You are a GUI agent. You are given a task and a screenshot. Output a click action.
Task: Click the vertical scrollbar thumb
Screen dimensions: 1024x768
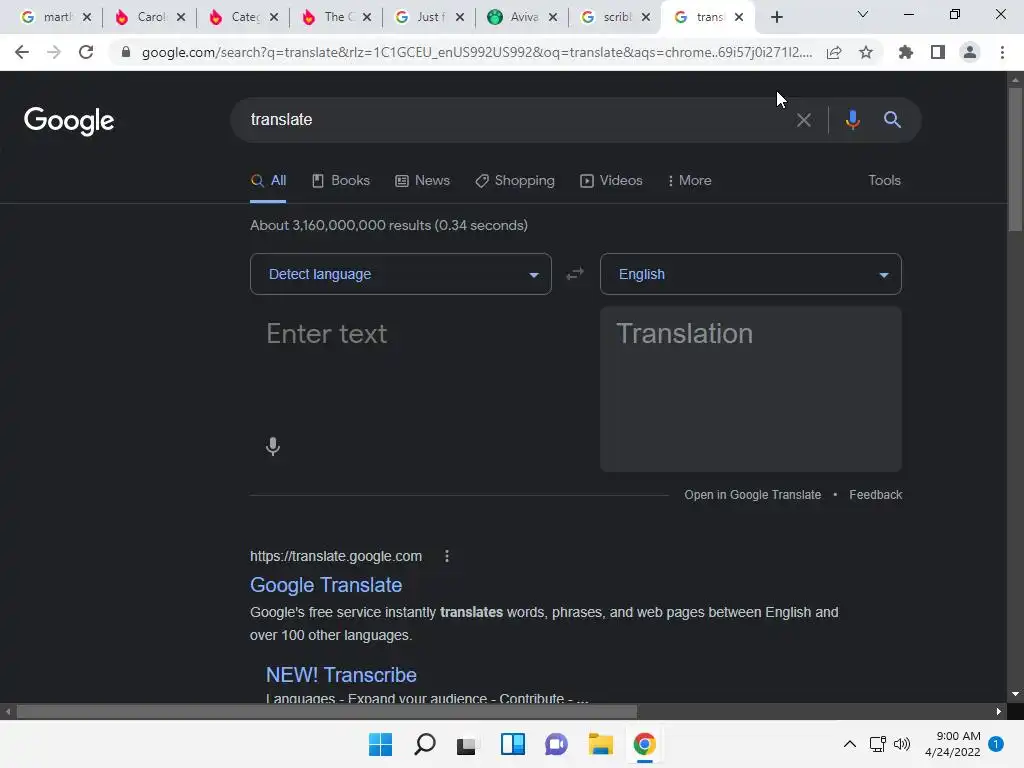pyautogui.click(x=1015, y=159)
